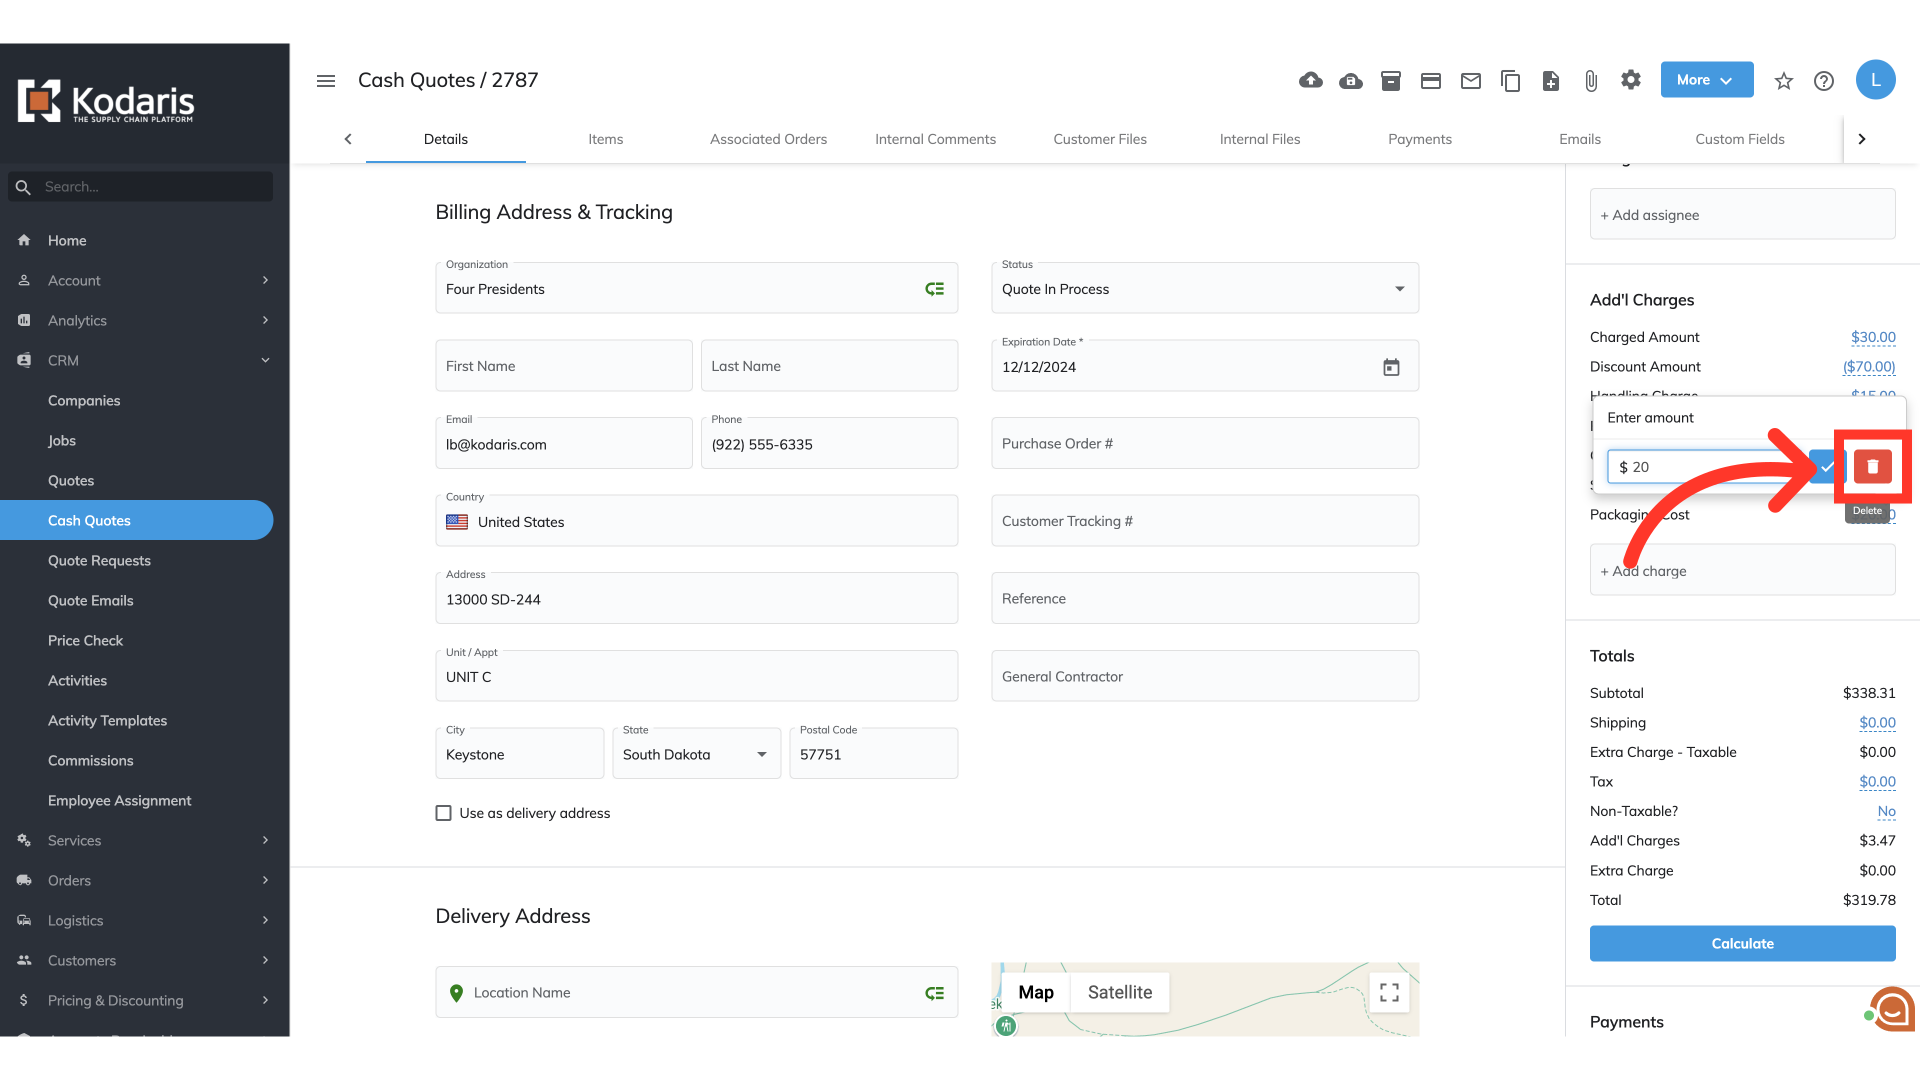Click the Calculate button
Image resolution: width=1920 pixels, height=1080 pixels.
(x=1742, y=943)
